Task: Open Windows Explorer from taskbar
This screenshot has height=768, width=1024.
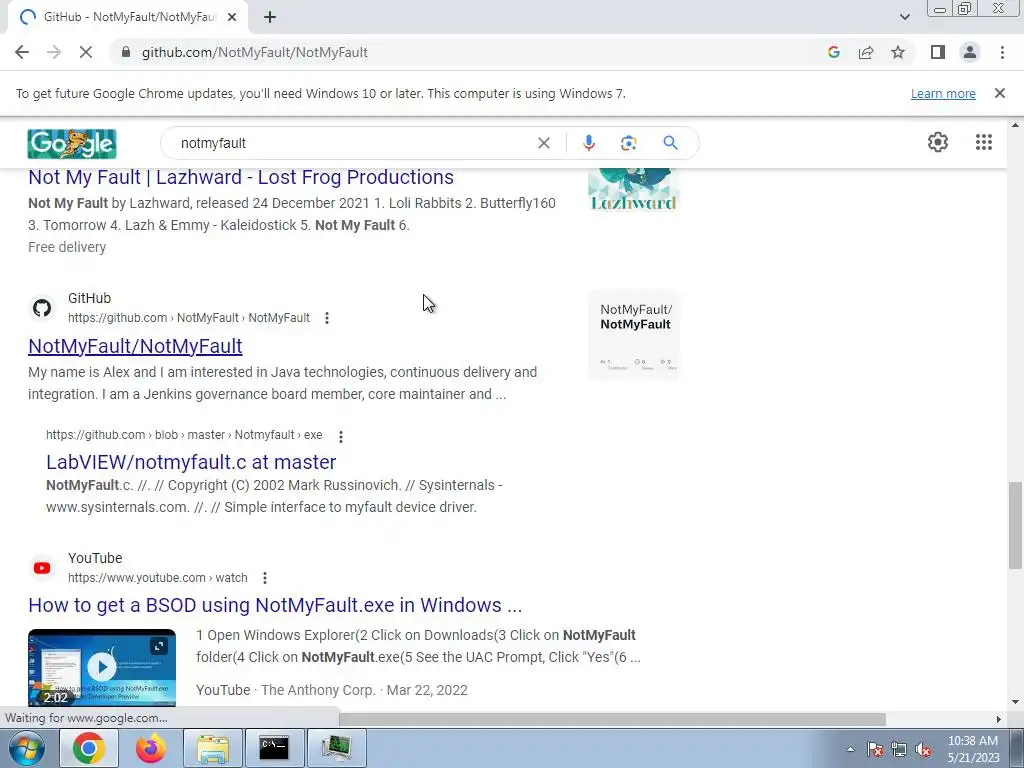Action: coord(213,748)
